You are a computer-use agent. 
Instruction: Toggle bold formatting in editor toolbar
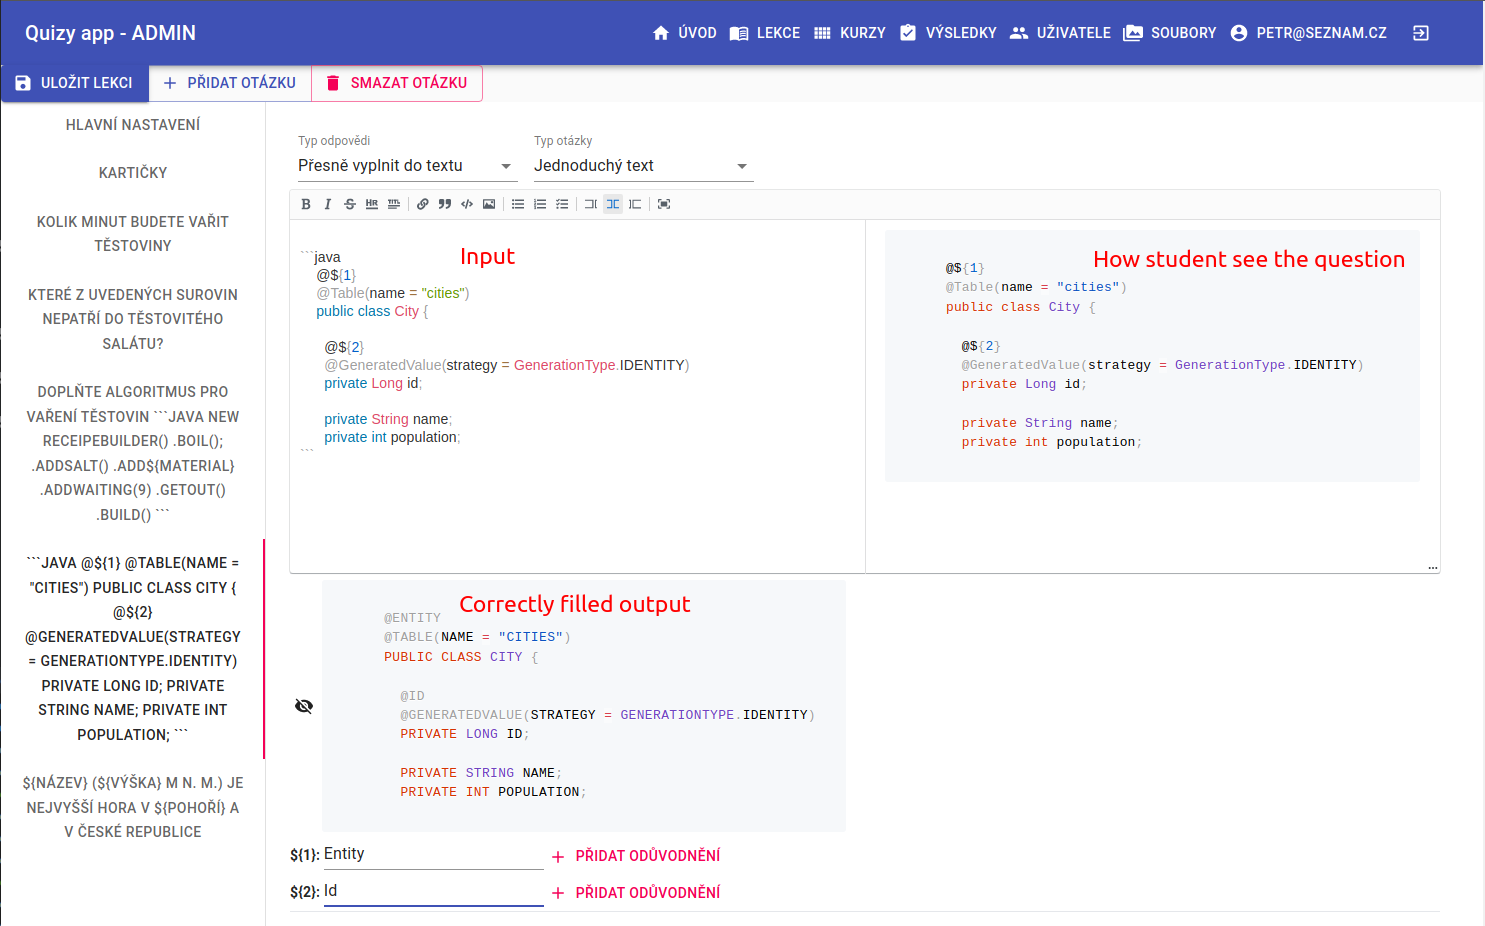[x=306, y=204]
